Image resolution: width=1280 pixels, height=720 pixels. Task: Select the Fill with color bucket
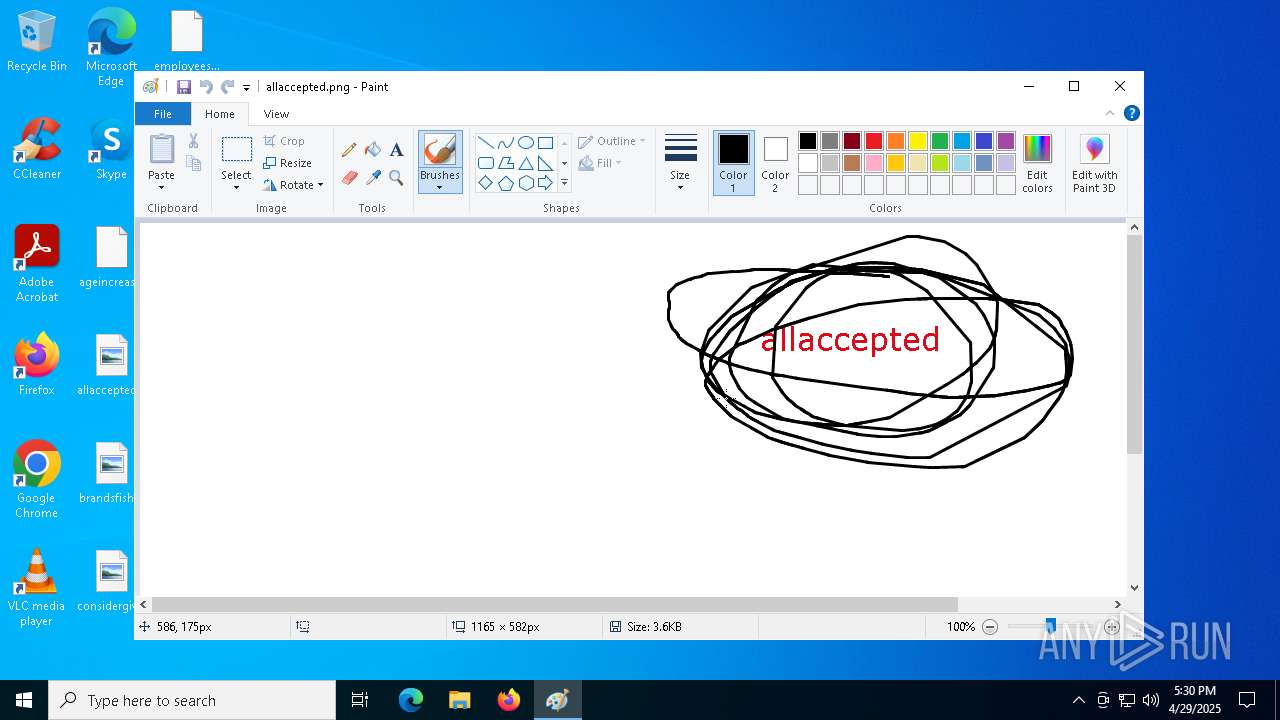(x=373, y=150)
